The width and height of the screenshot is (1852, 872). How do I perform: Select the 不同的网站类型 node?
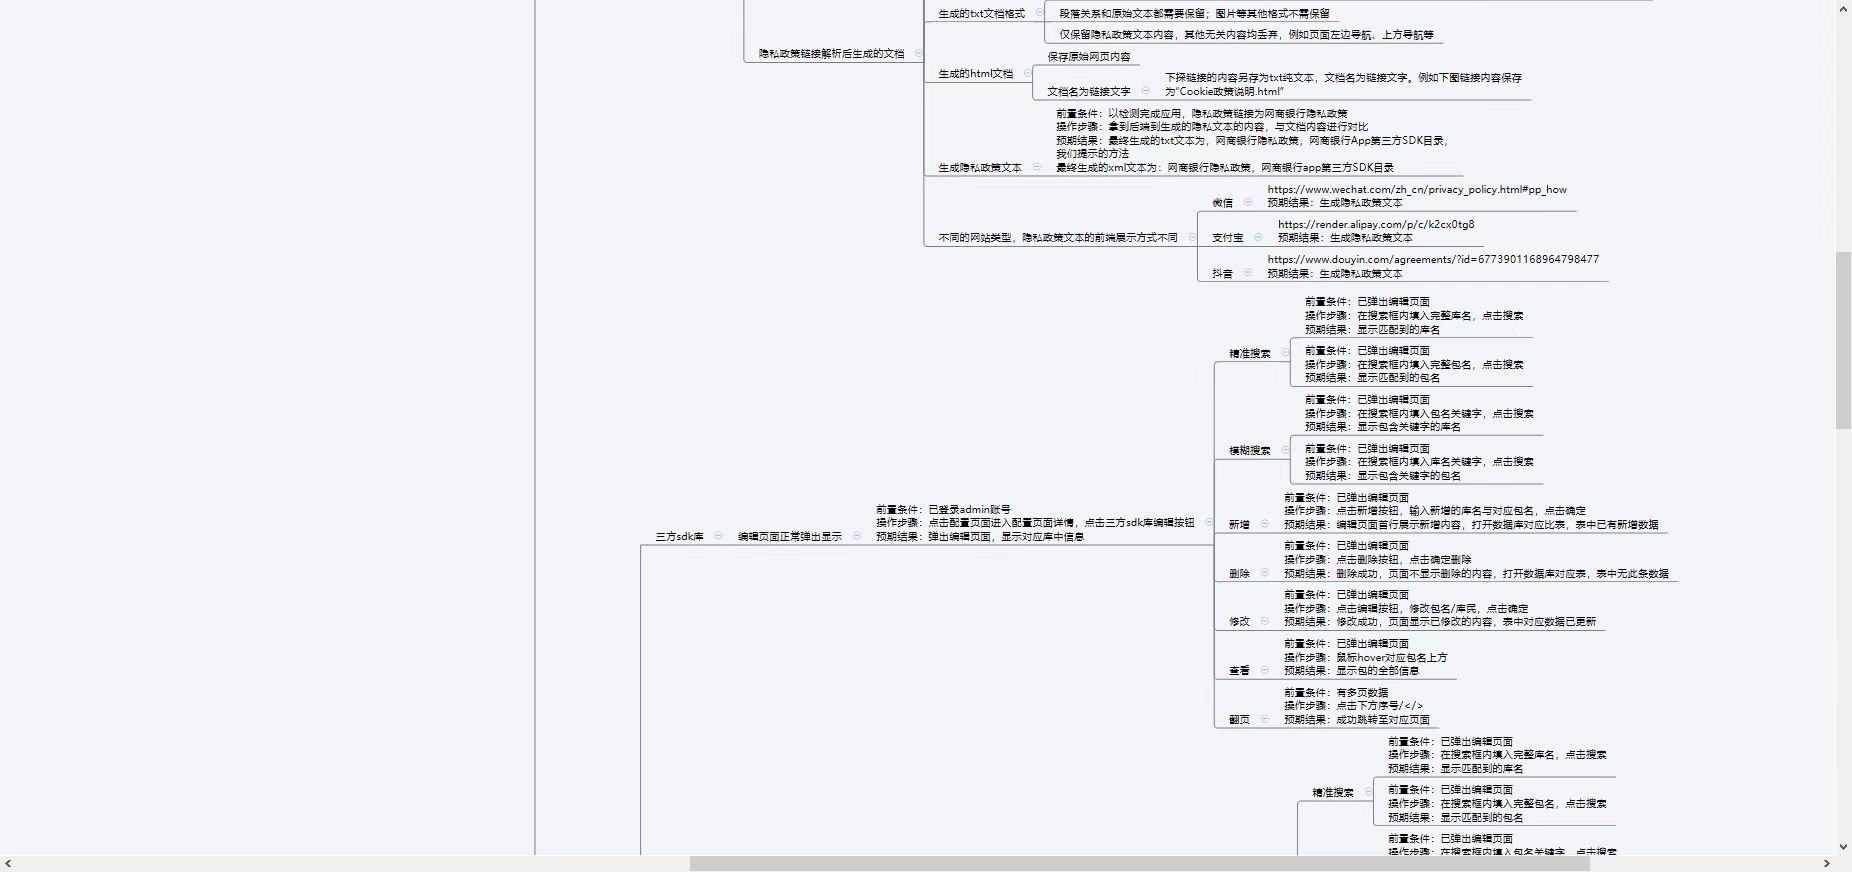point(1058,238)
